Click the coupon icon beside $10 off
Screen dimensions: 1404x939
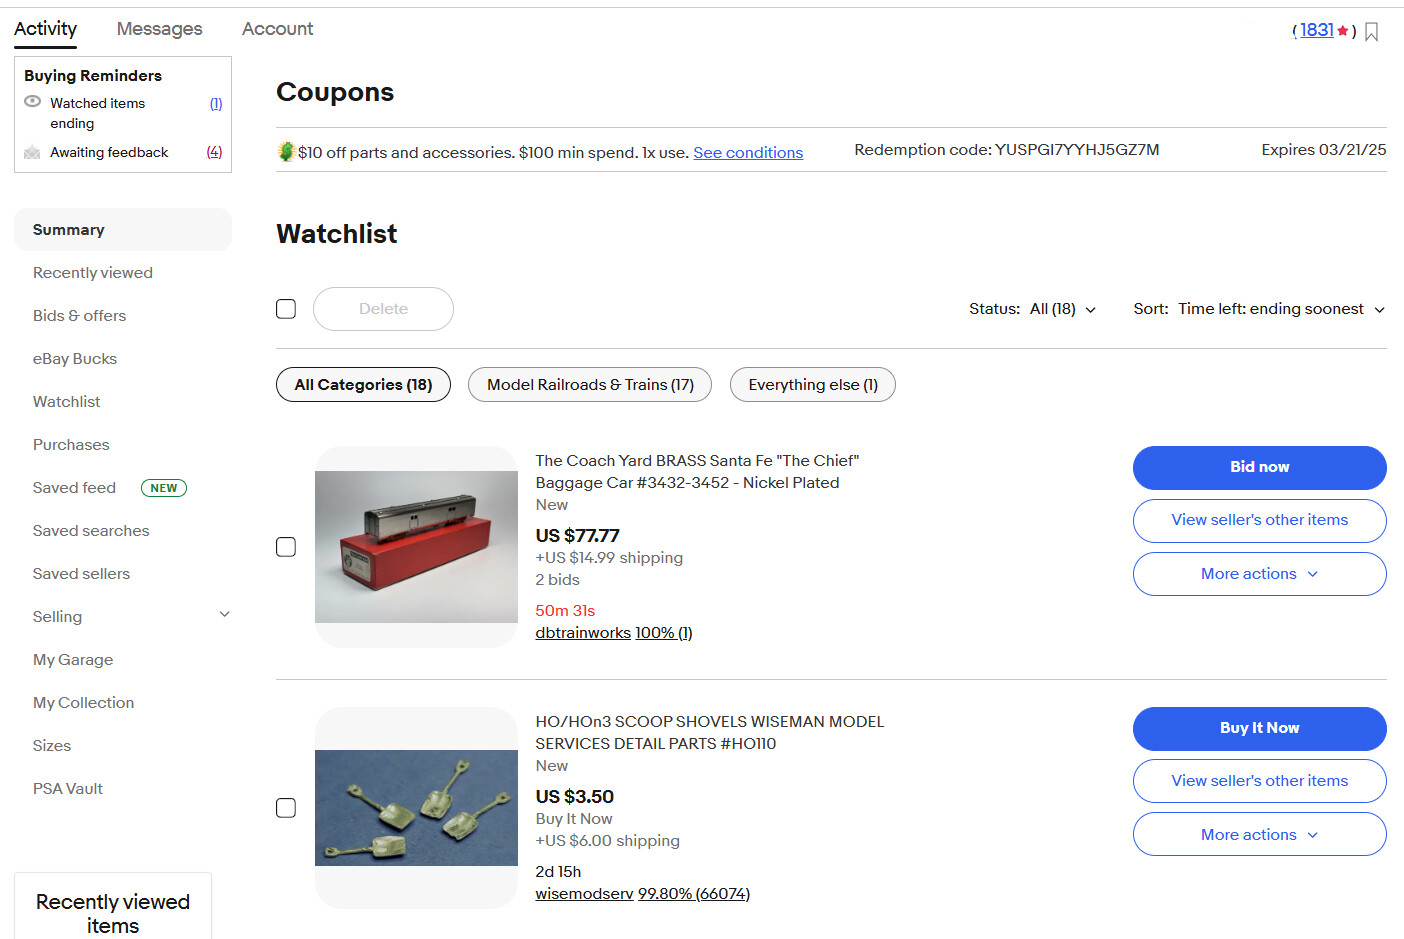pyautogui.click(x=286, y=151)
